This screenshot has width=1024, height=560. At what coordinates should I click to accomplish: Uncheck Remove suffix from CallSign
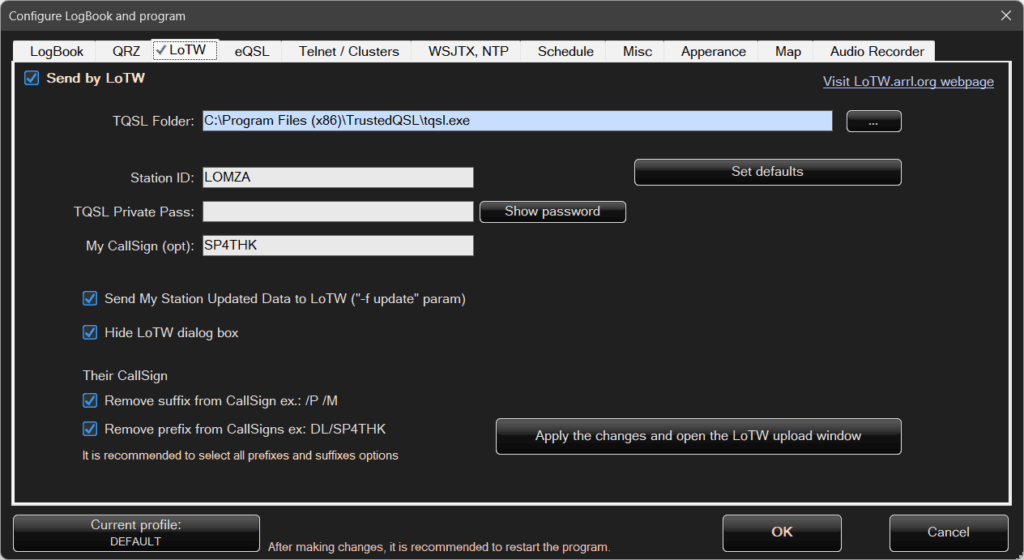click(x=90, y=401)
